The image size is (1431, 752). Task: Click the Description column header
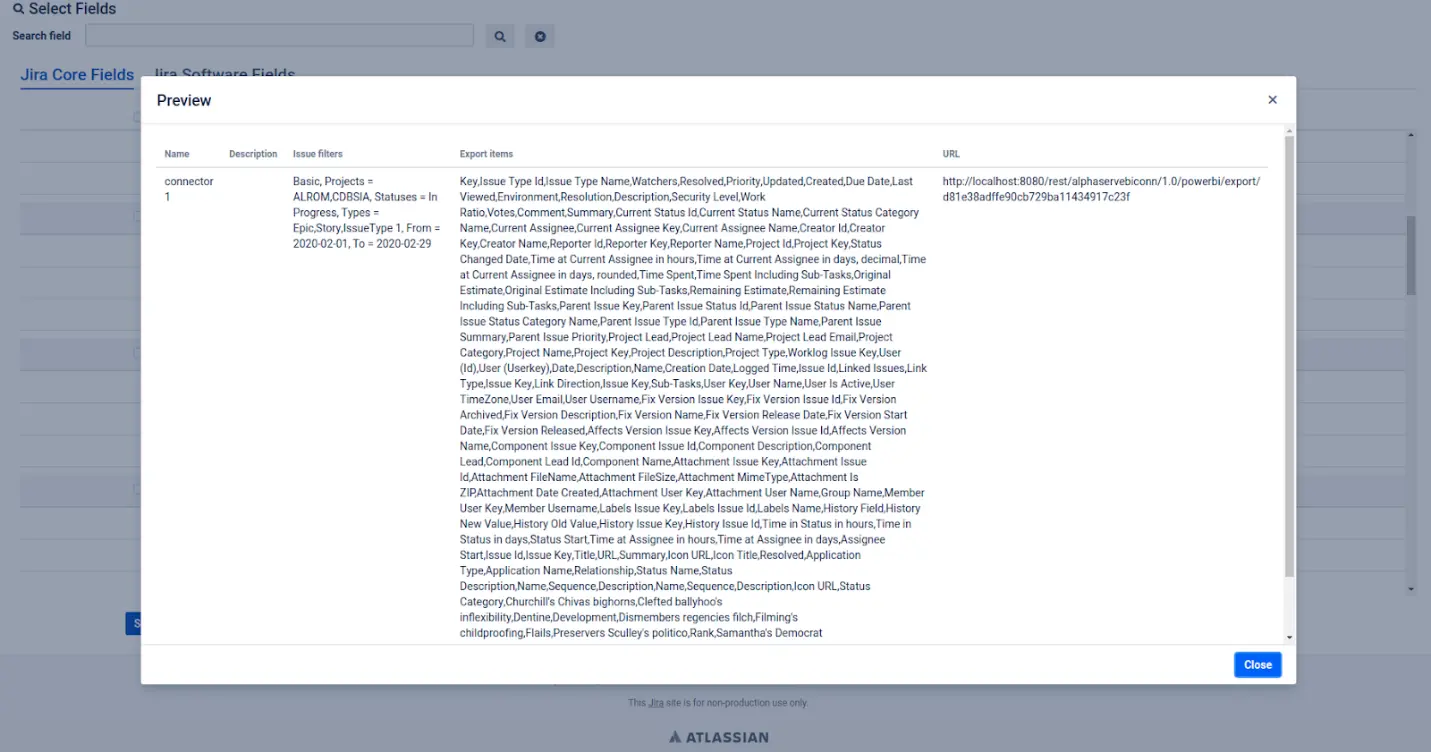[253, 154]
